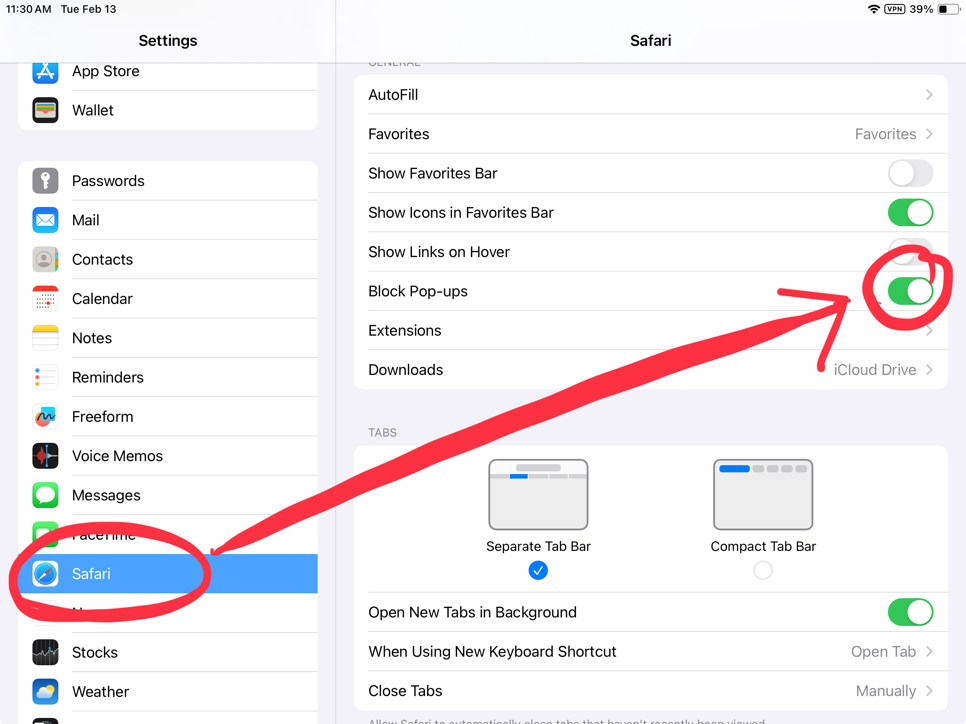Open When Using New Keyboard Shortcut
966x724 pixels.
651,652
